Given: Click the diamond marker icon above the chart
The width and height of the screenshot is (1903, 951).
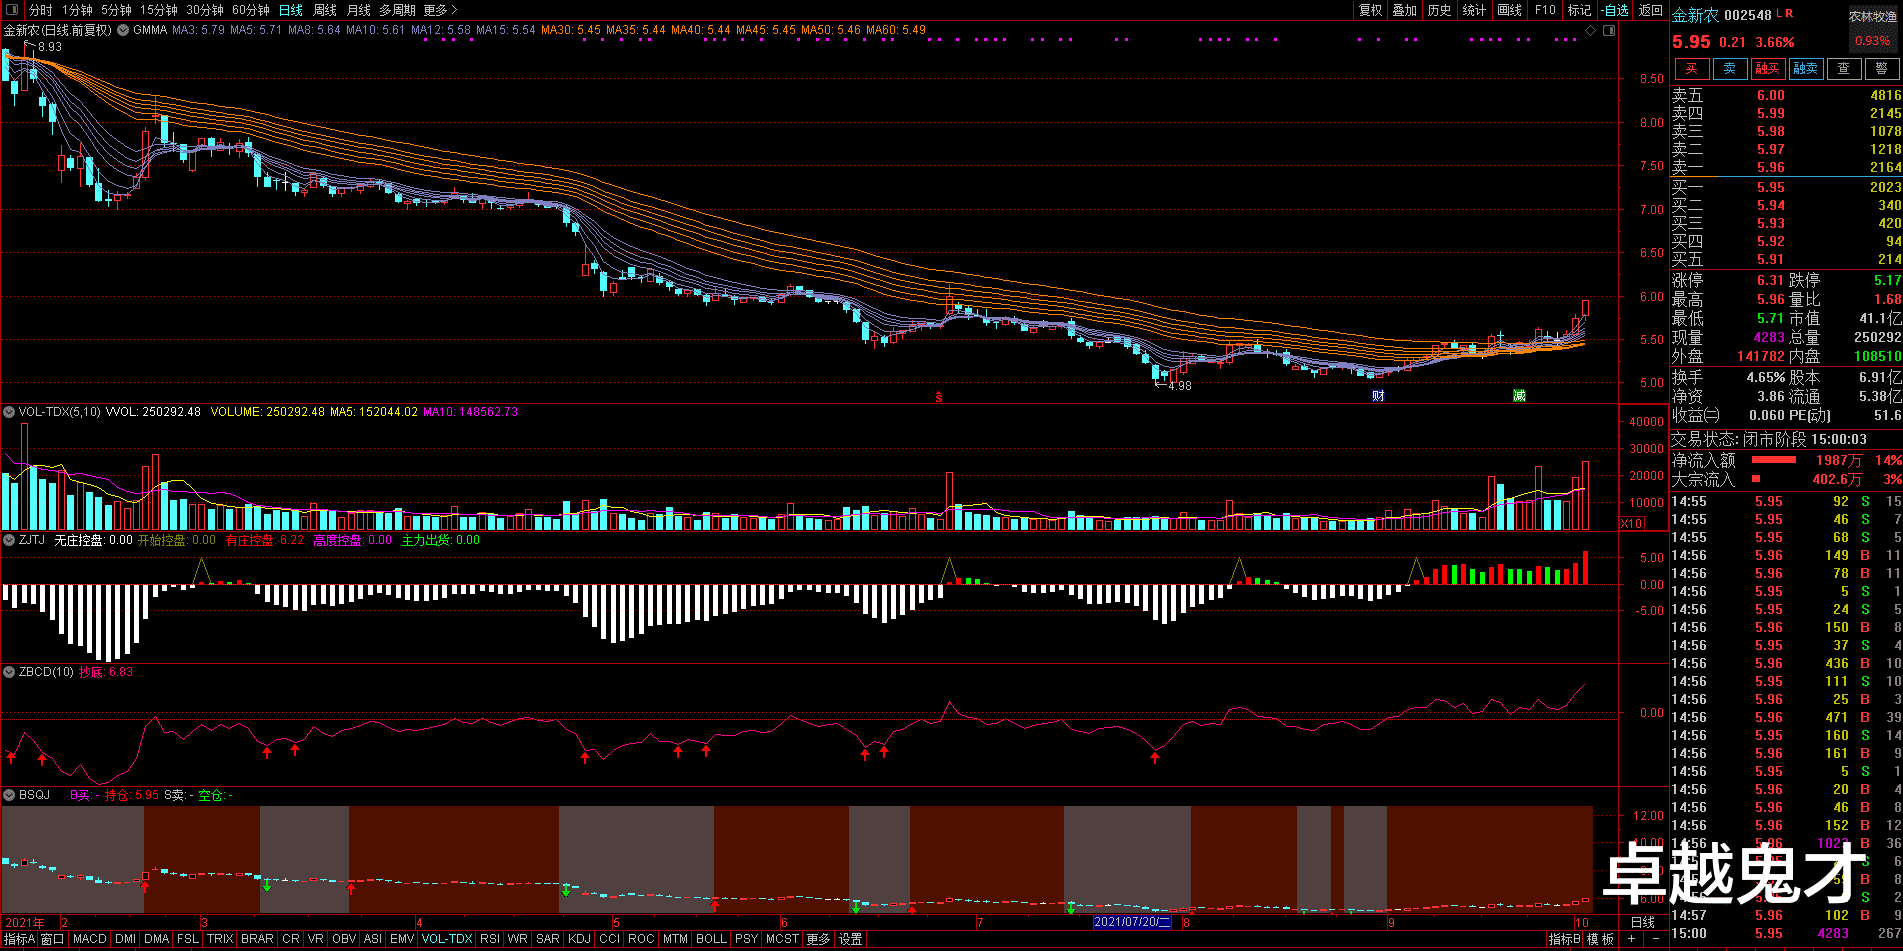Looking at the screenshot, I should [1591, 30].
